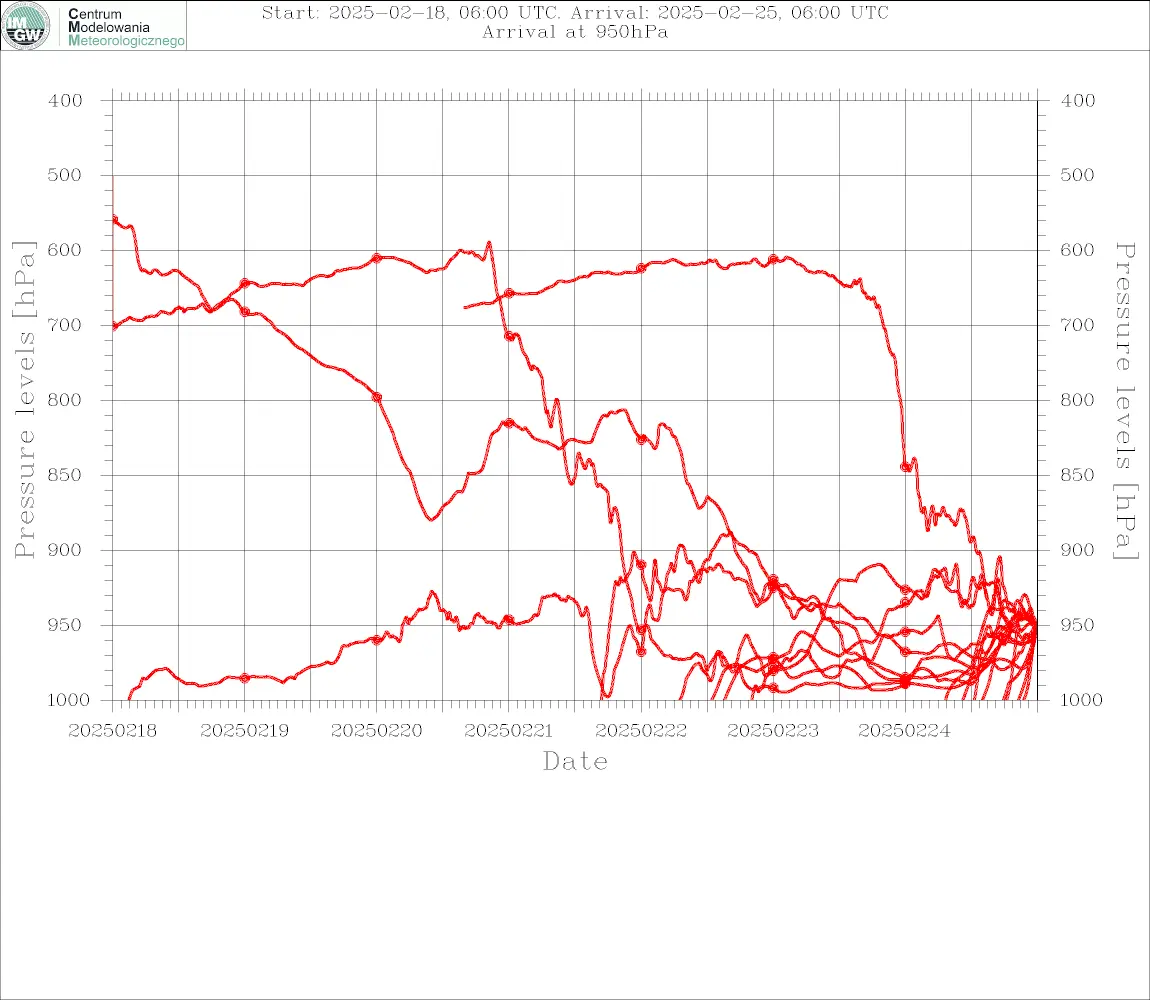Click the right 850 pressure label
Viewport: 1150px width, 1000px height.
pyautogui.click(x=1077, y=475)
